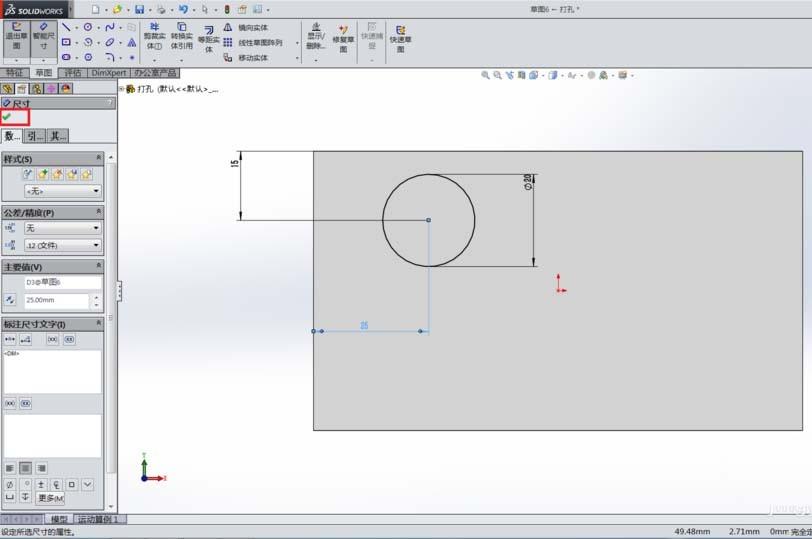Select the Circle sketch tool
Screen dimensions: 812x539
[x=88, y=27]
